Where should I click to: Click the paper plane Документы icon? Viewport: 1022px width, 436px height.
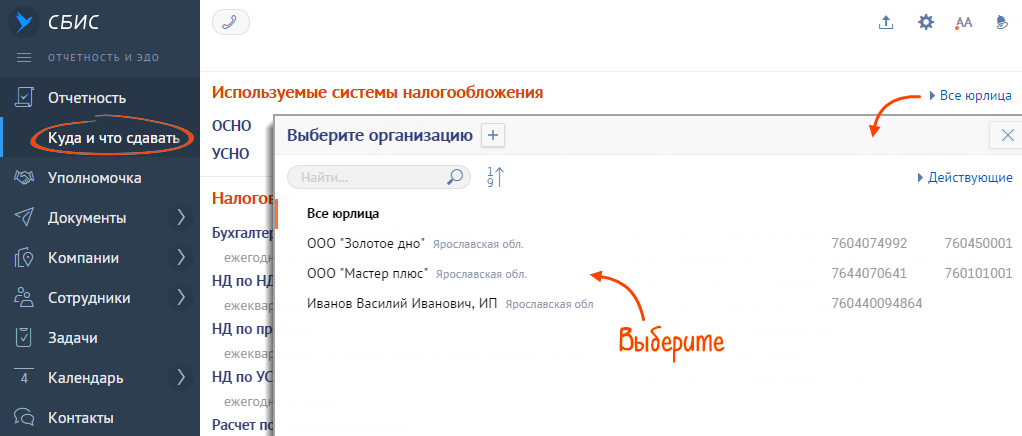coord(24,217)
